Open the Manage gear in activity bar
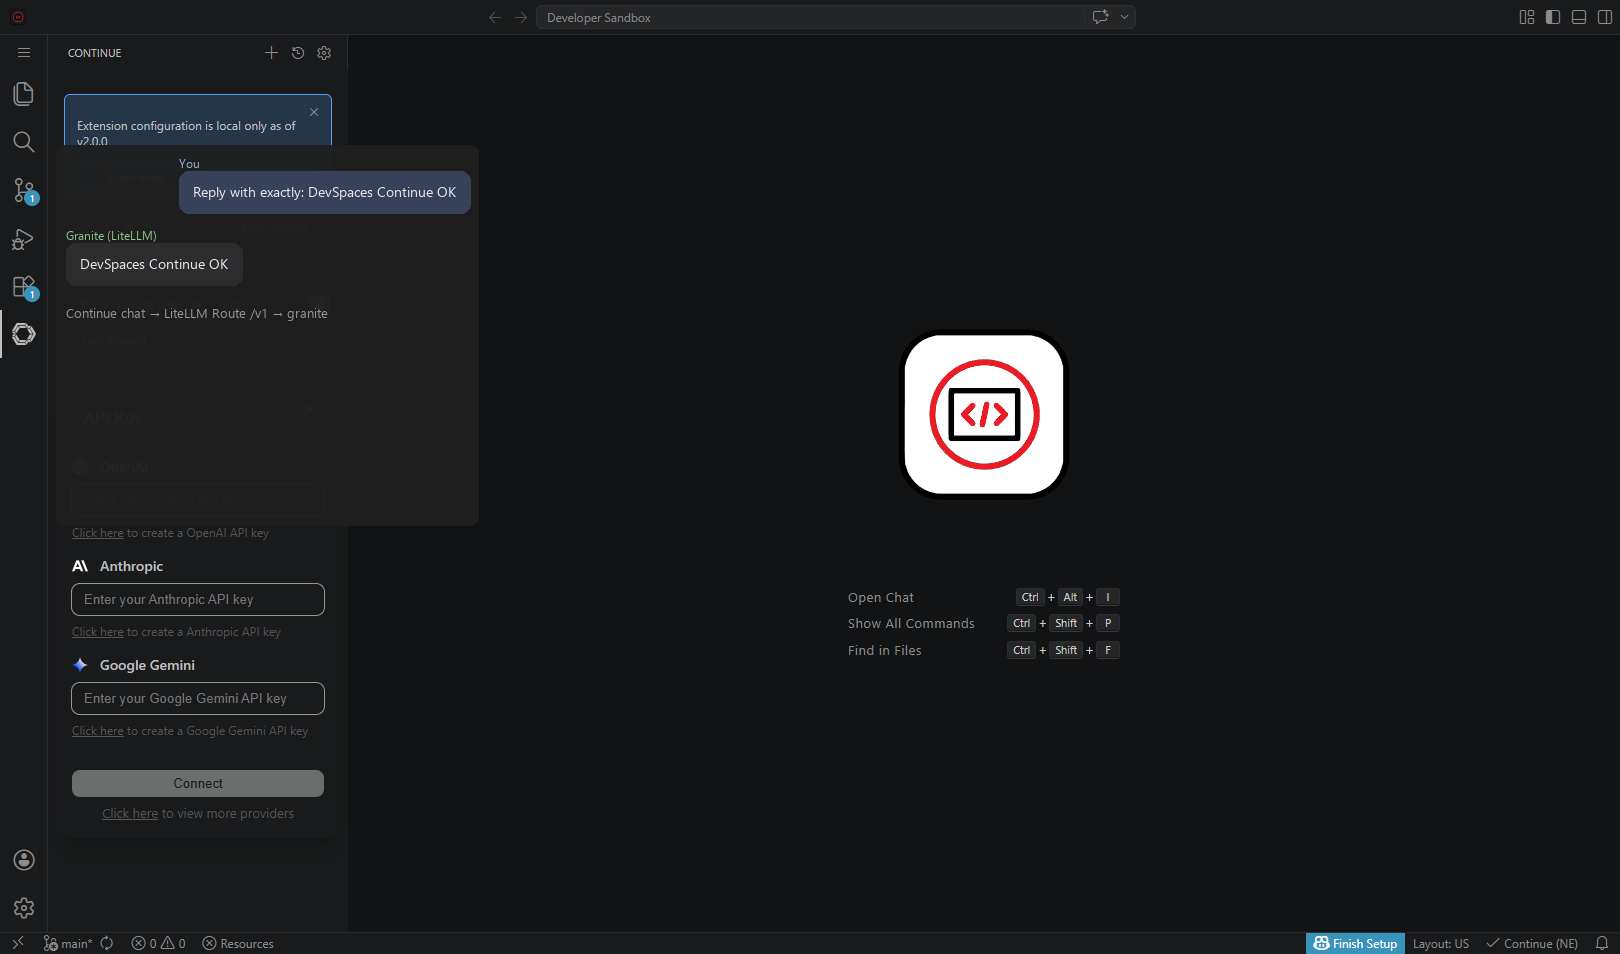This screenshot has height=954, width=1620. coord(24,908)
